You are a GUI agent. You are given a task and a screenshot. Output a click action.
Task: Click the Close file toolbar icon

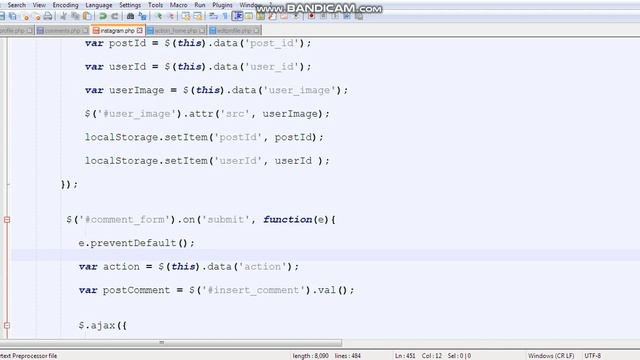(x=26, y=16)
